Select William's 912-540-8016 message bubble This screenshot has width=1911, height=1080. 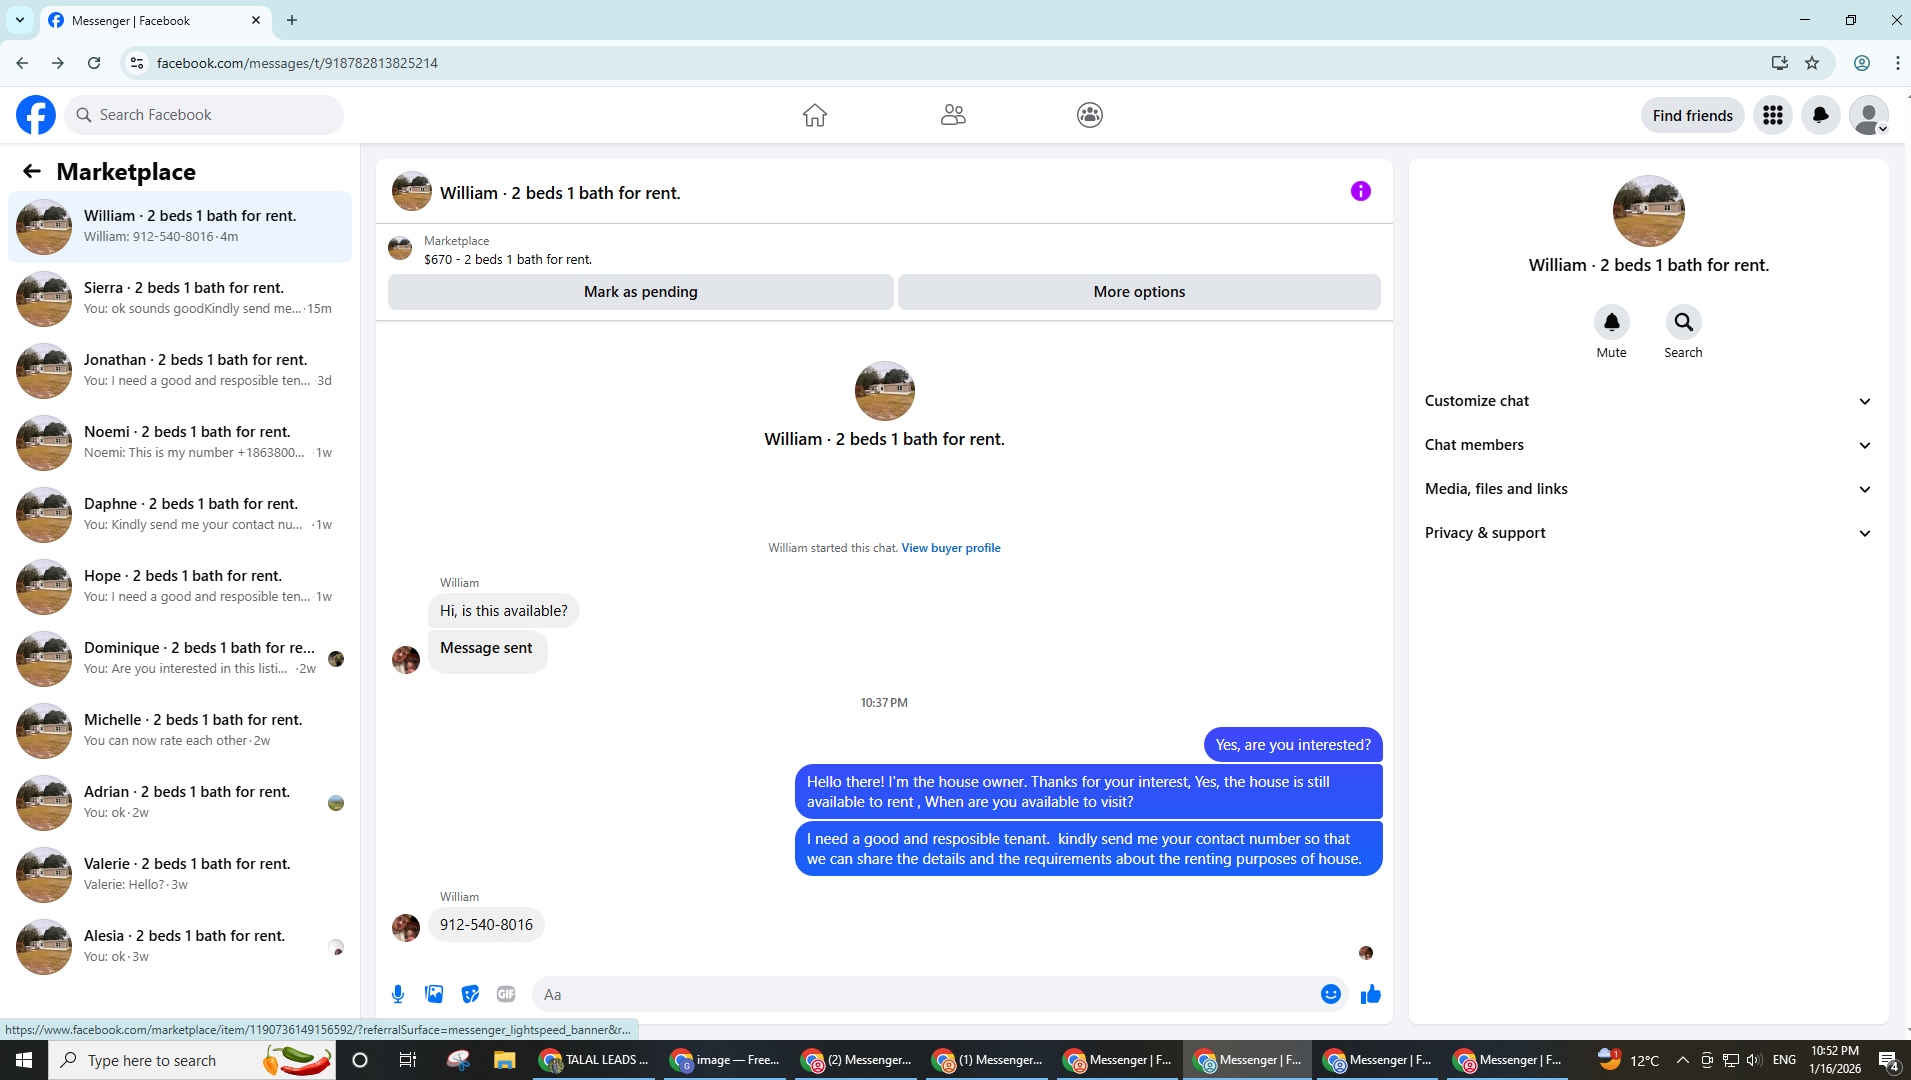(486, 925)
